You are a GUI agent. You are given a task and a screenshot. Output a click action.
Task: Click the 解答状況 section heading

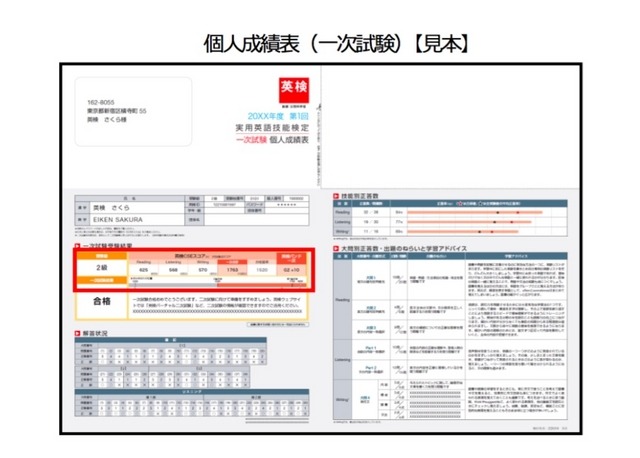(95, 333)
